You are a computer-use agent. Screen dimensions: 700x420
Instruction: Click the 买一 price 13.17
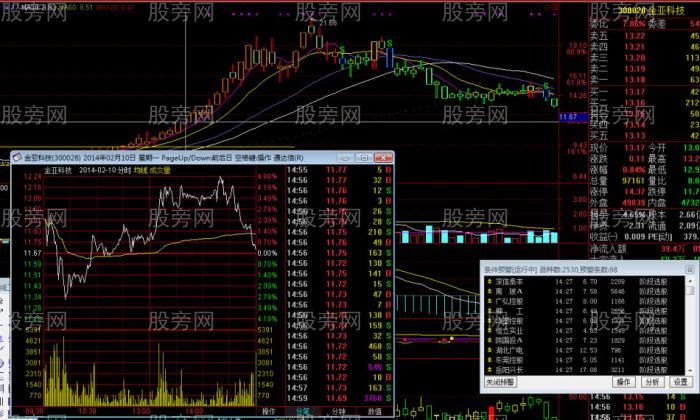(x=634, y=92)
